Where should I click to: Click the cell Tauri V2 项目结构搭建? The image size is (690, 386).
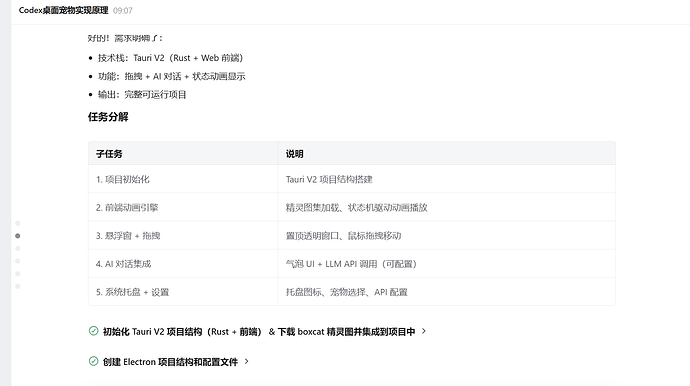(x=447, y=179)
